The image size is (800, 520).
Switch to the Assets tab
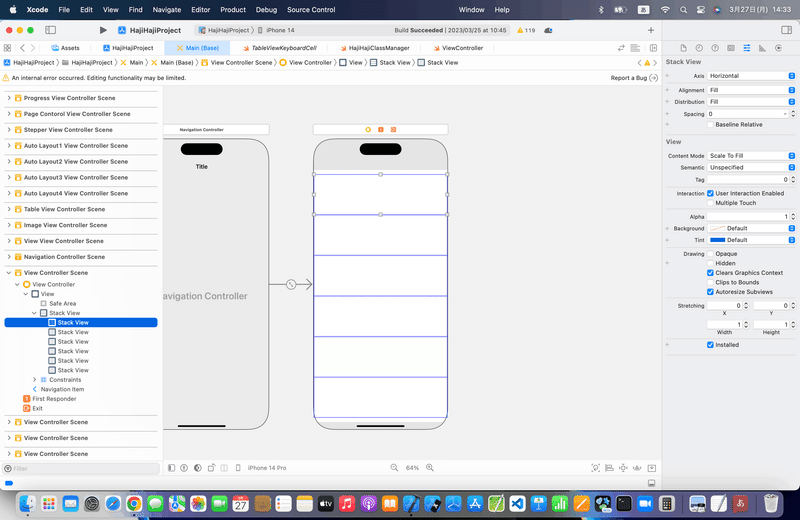pyautogui.click(x=65, y=48)
